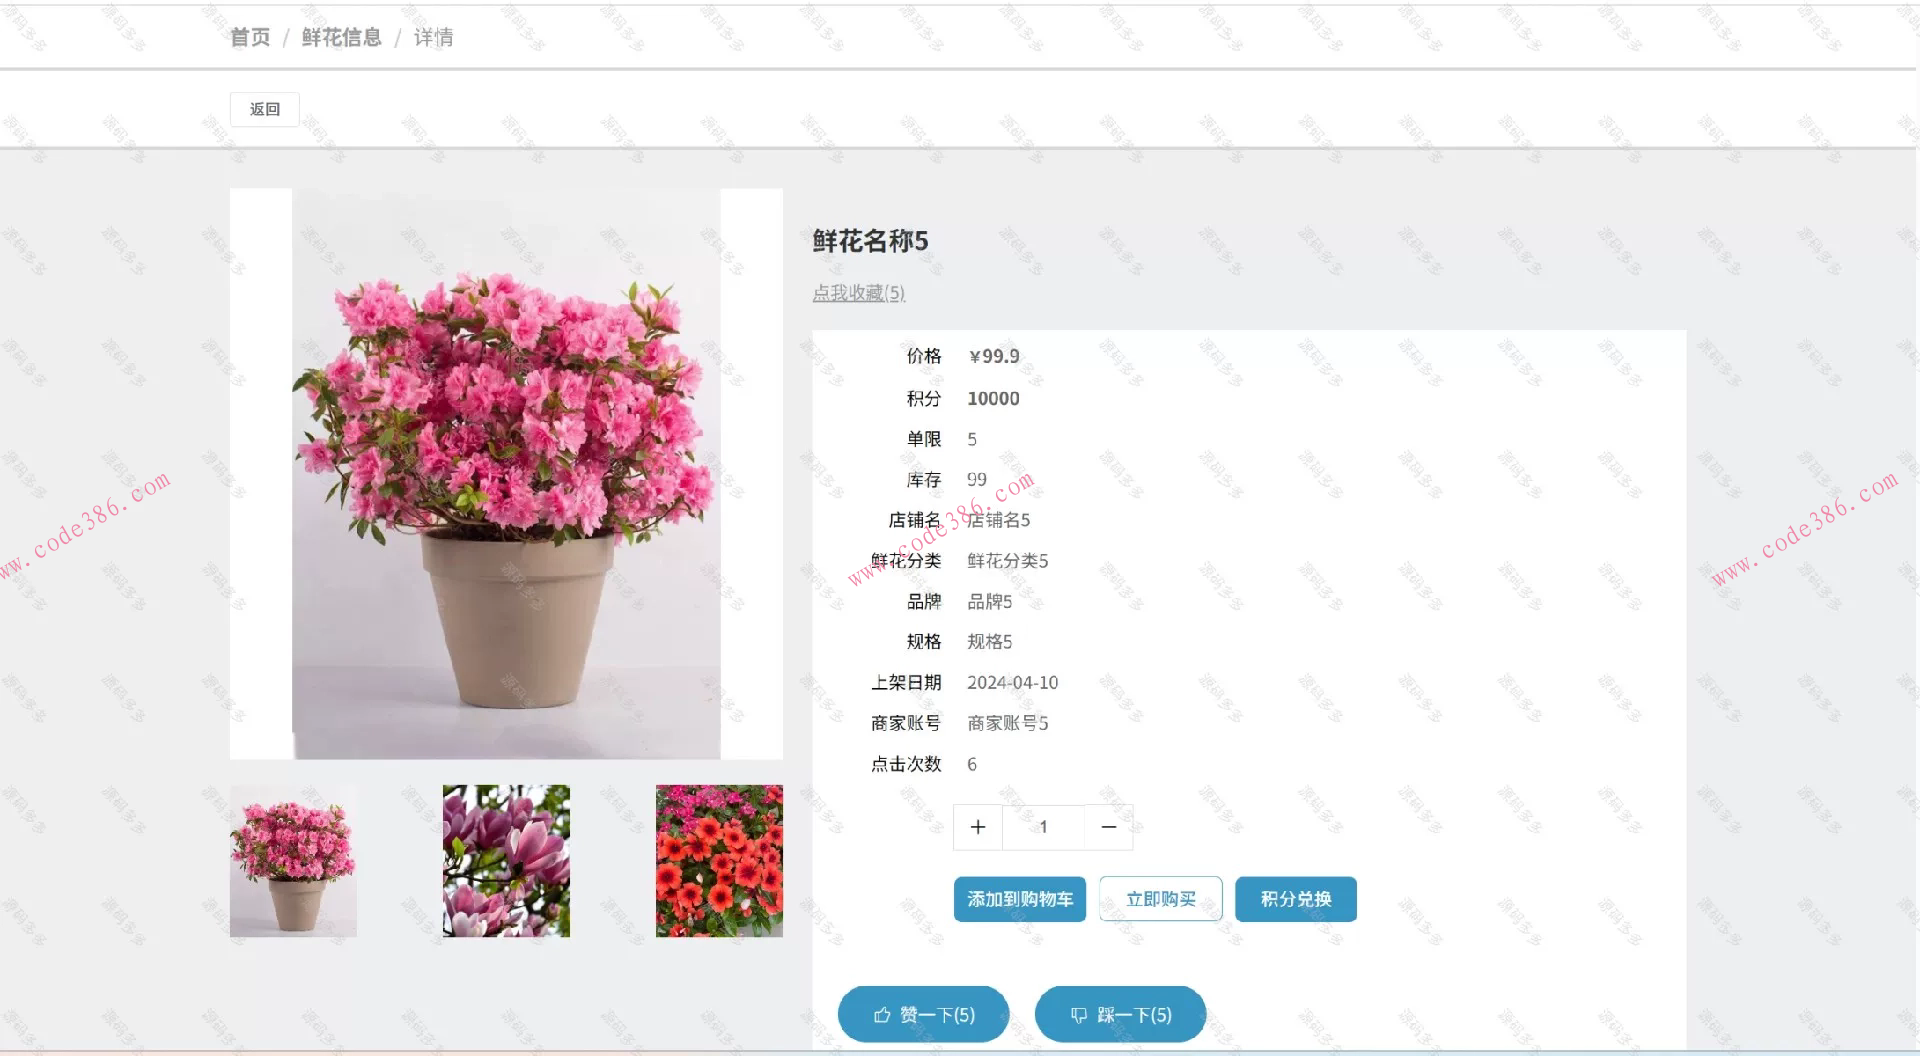
Task: Open 鲜花信息 from the breadcrumb navigation
Action: coord(340,37)
